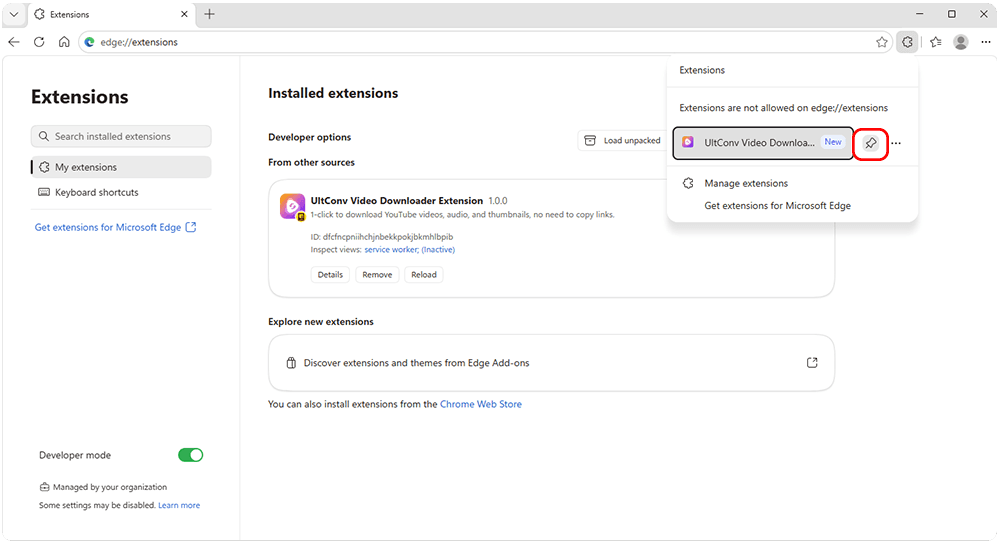Click the Load unpacked button
The height and width of the screenshot is (543, 1000).
tap(622, 140)
